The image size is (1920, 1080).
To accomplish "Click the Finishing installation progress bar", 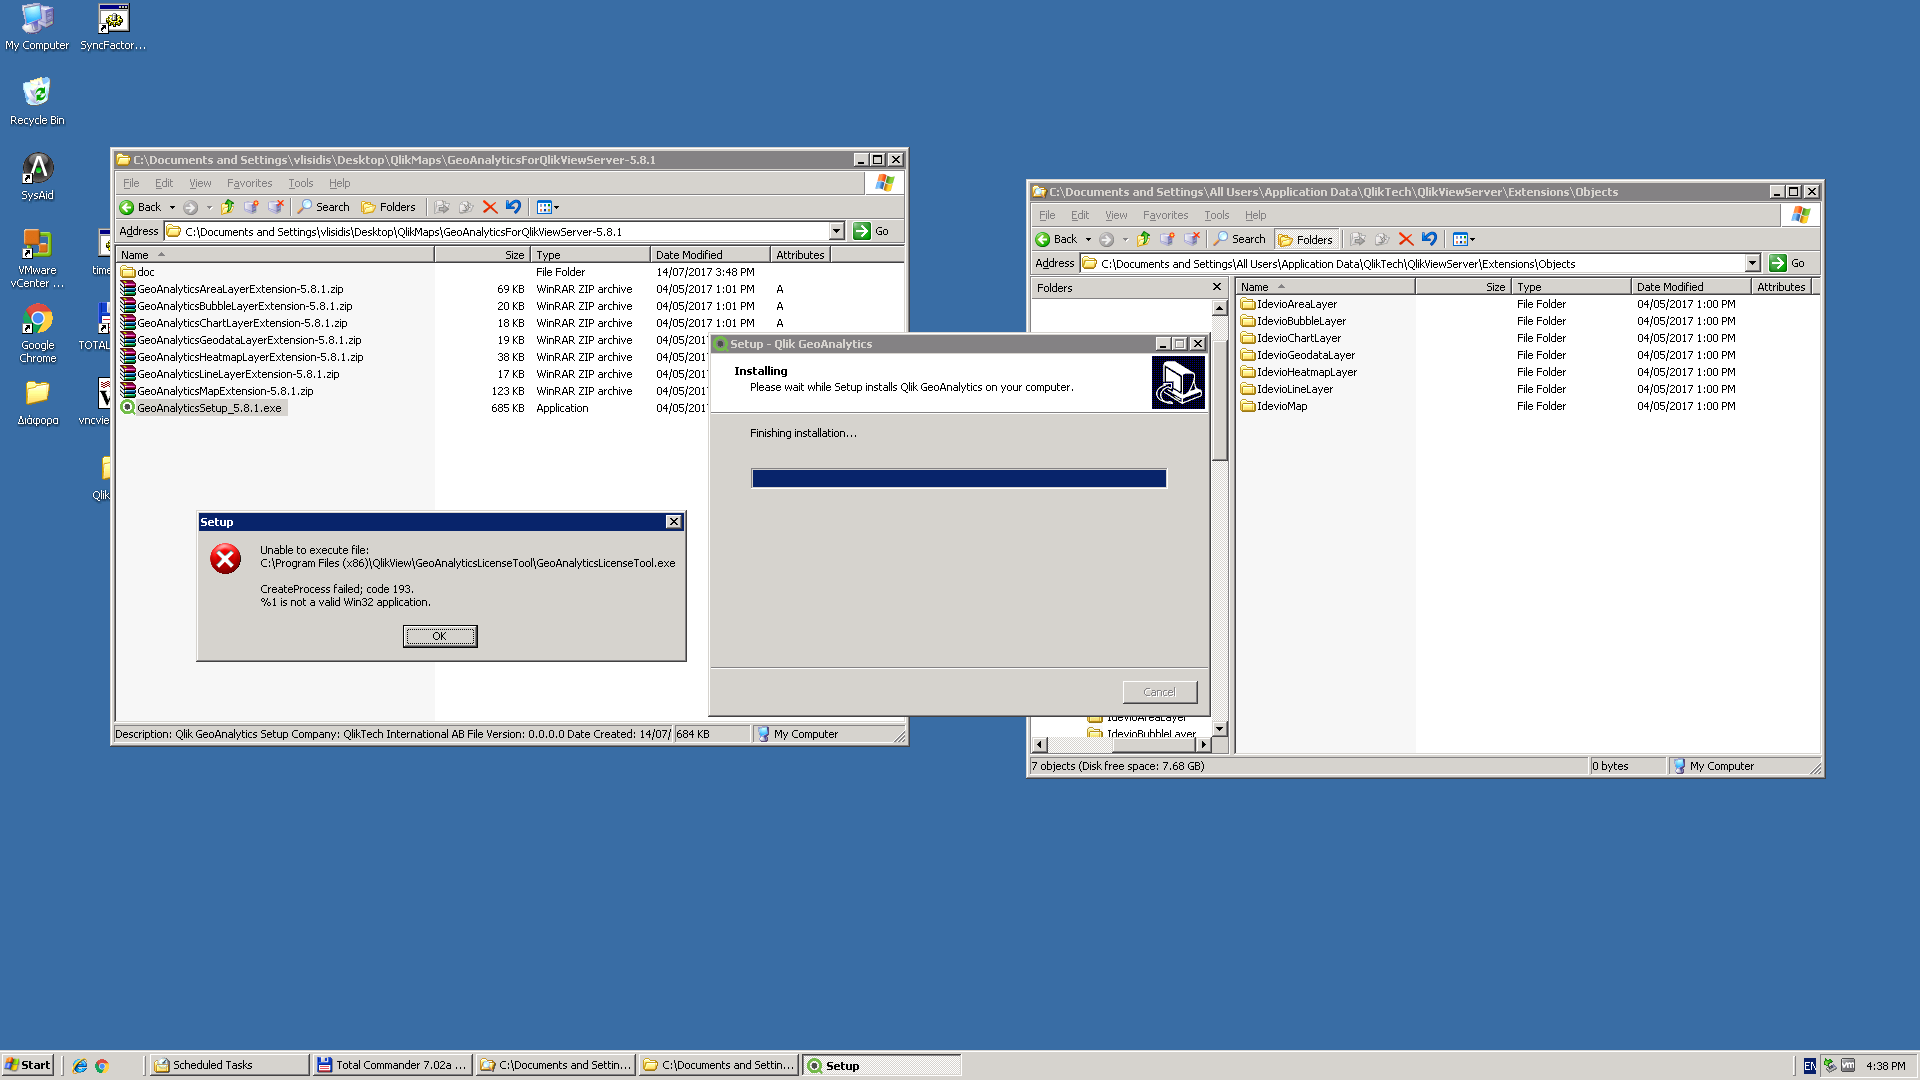I will tap(959, 479).
